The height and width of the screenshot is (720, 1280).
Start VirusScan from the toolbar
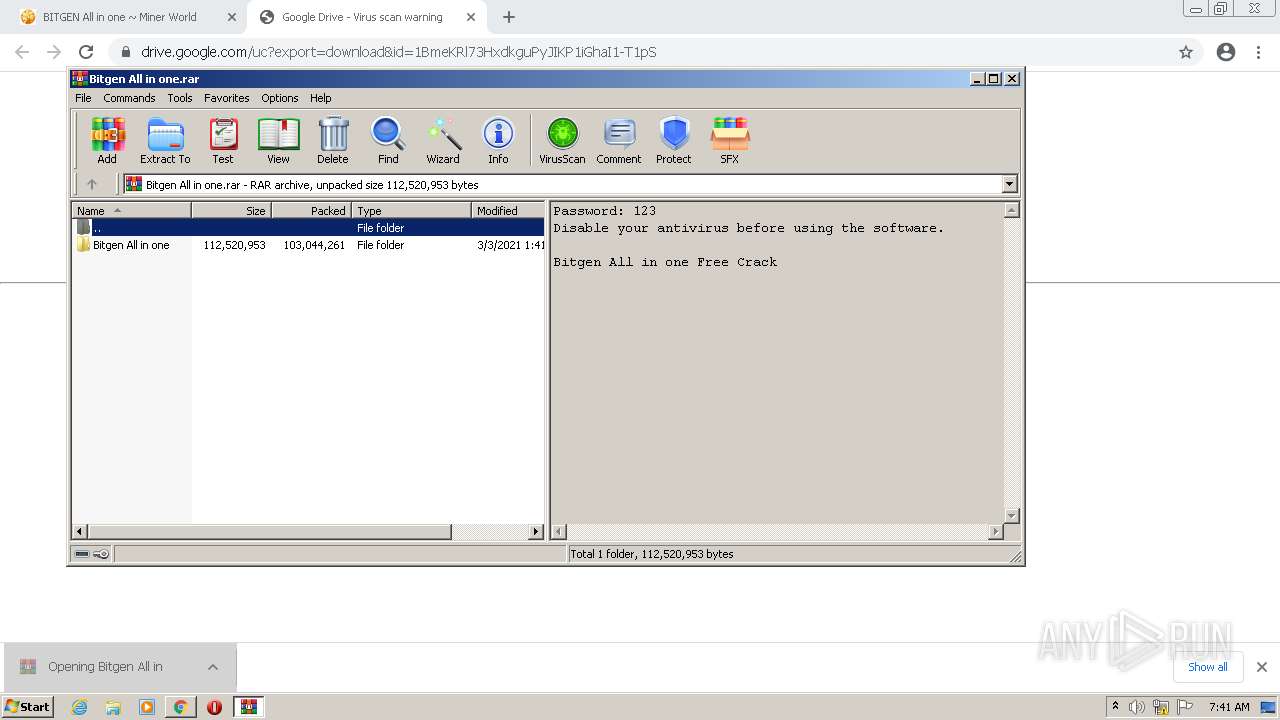tap(562, 140)
